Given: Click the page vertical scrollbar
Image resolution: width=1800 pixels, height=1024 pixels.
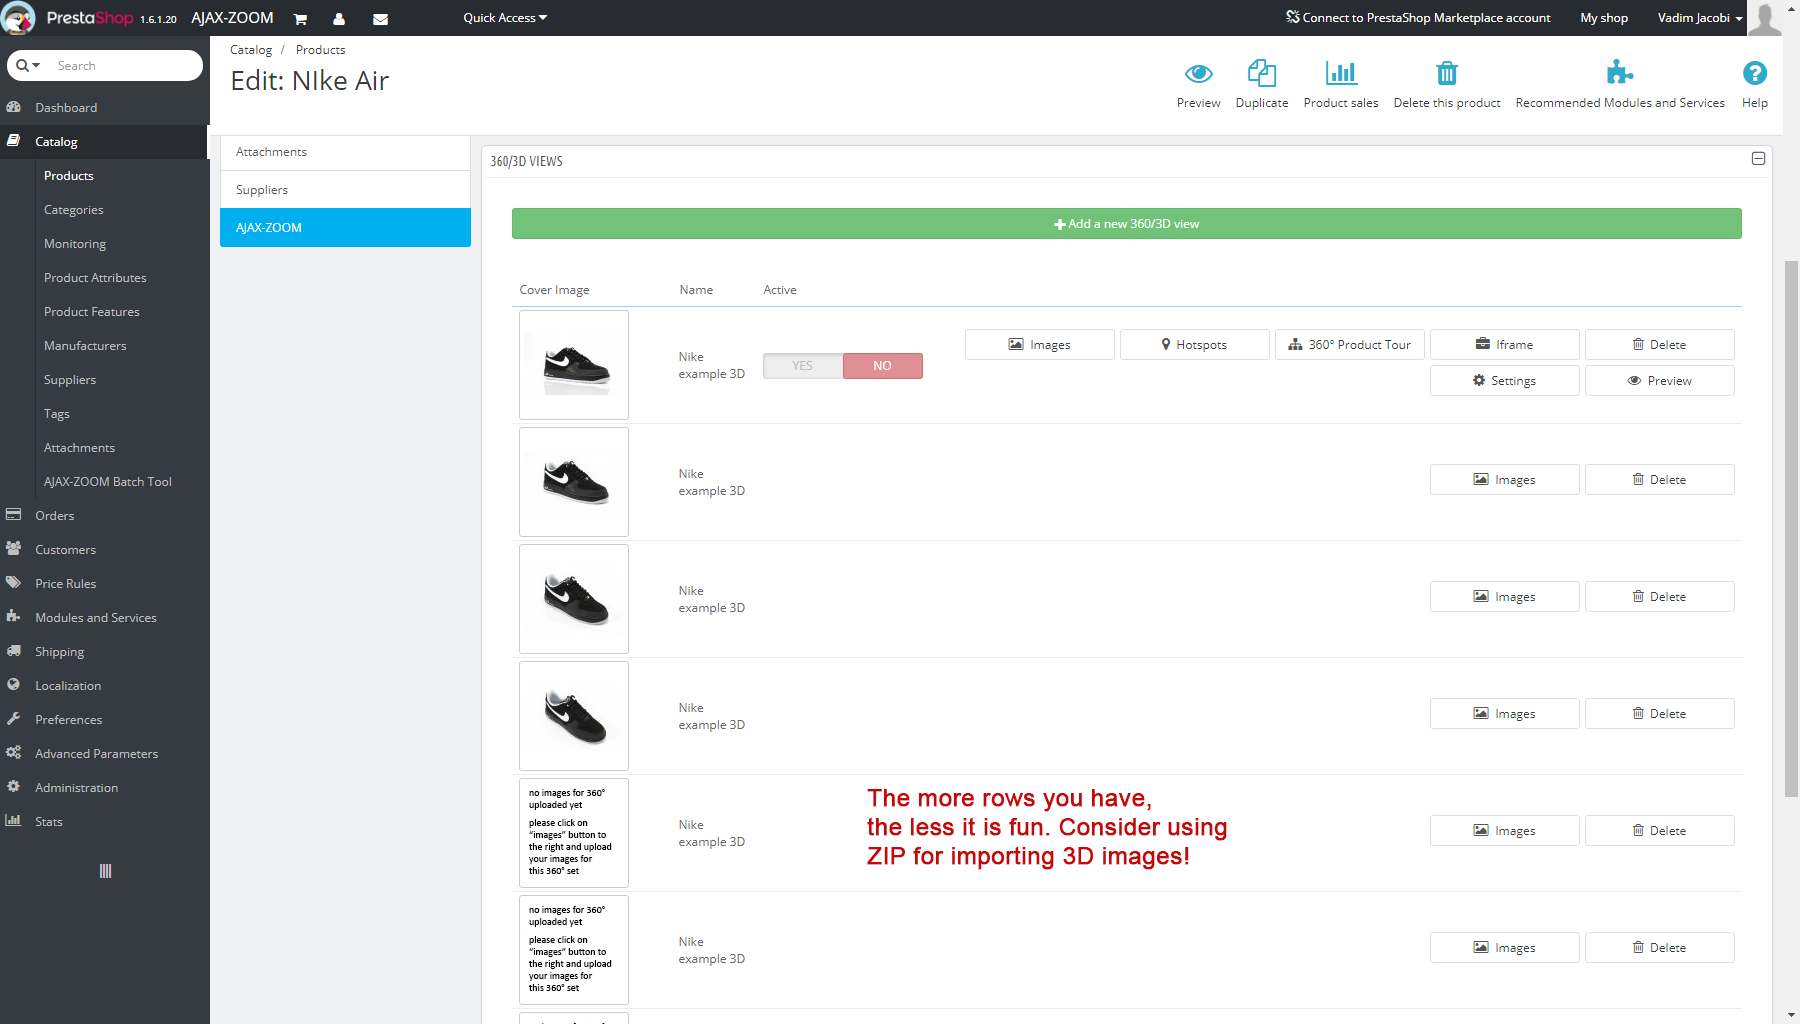Looking at the screenshot, I should click(x=1791, y=528).
